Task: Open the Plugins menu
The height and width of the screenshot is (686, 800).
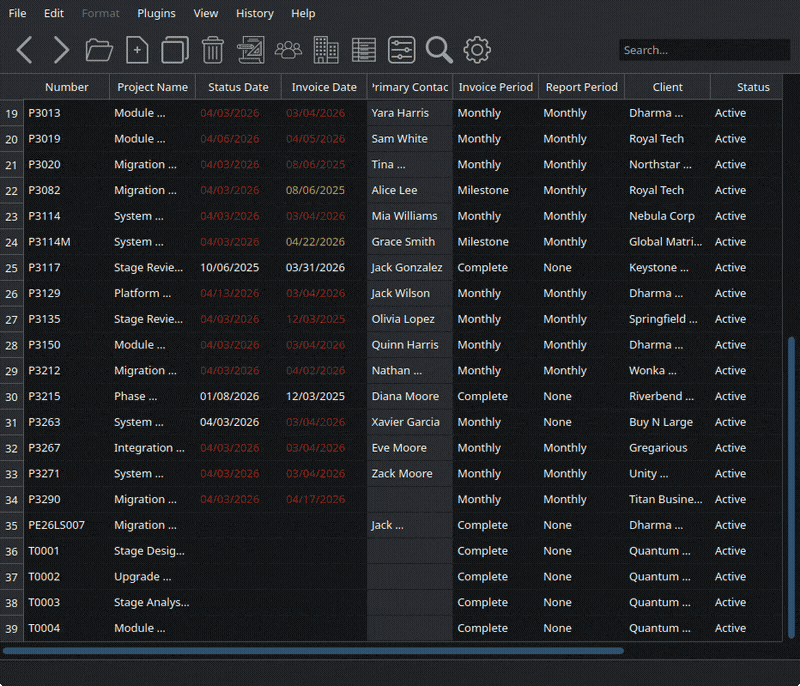Action: coord(156,13)
